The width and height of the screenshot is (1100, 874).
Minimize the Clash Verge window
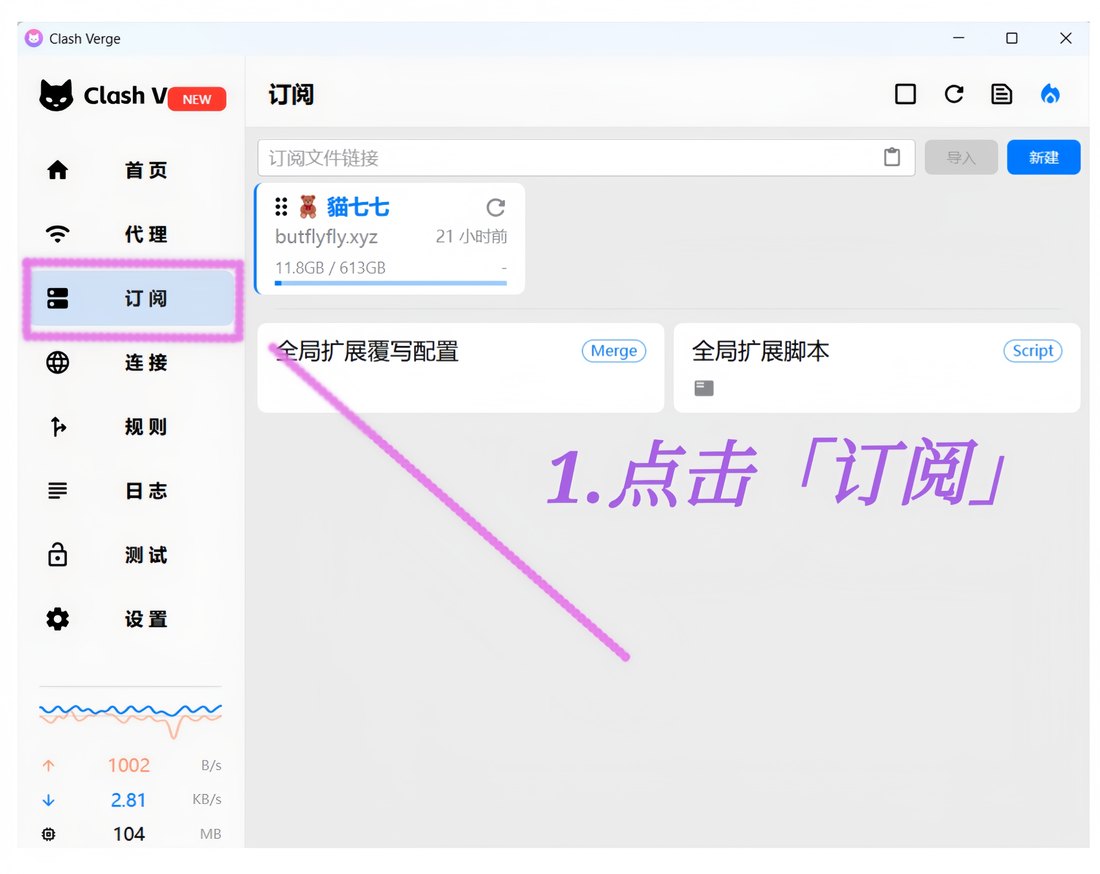pos(958,38)
